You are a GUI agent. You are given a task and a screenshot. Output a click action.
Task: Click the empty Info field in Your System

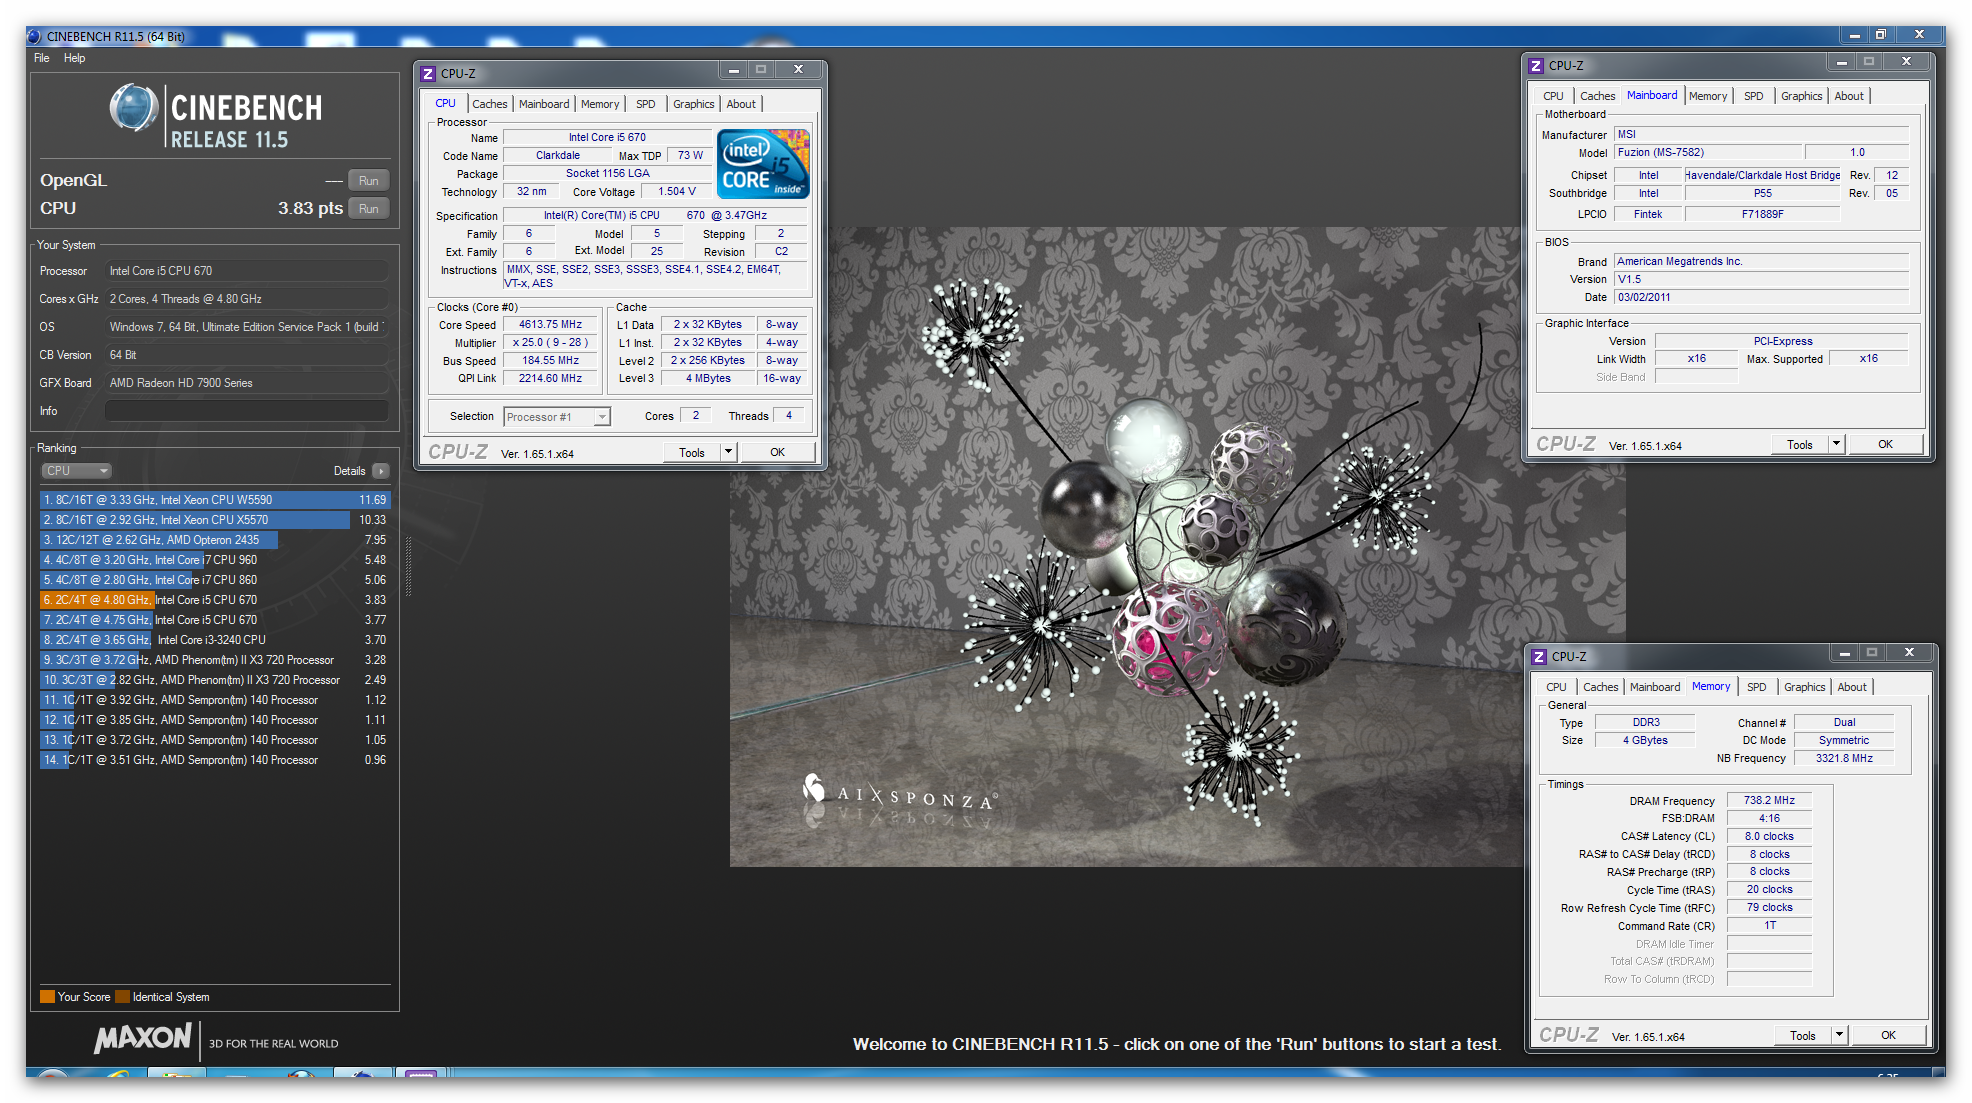(x=247, y=411)
